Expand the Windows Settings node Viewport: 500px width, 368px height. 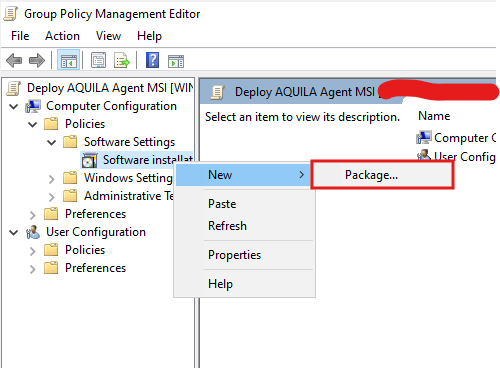point(52,179)
